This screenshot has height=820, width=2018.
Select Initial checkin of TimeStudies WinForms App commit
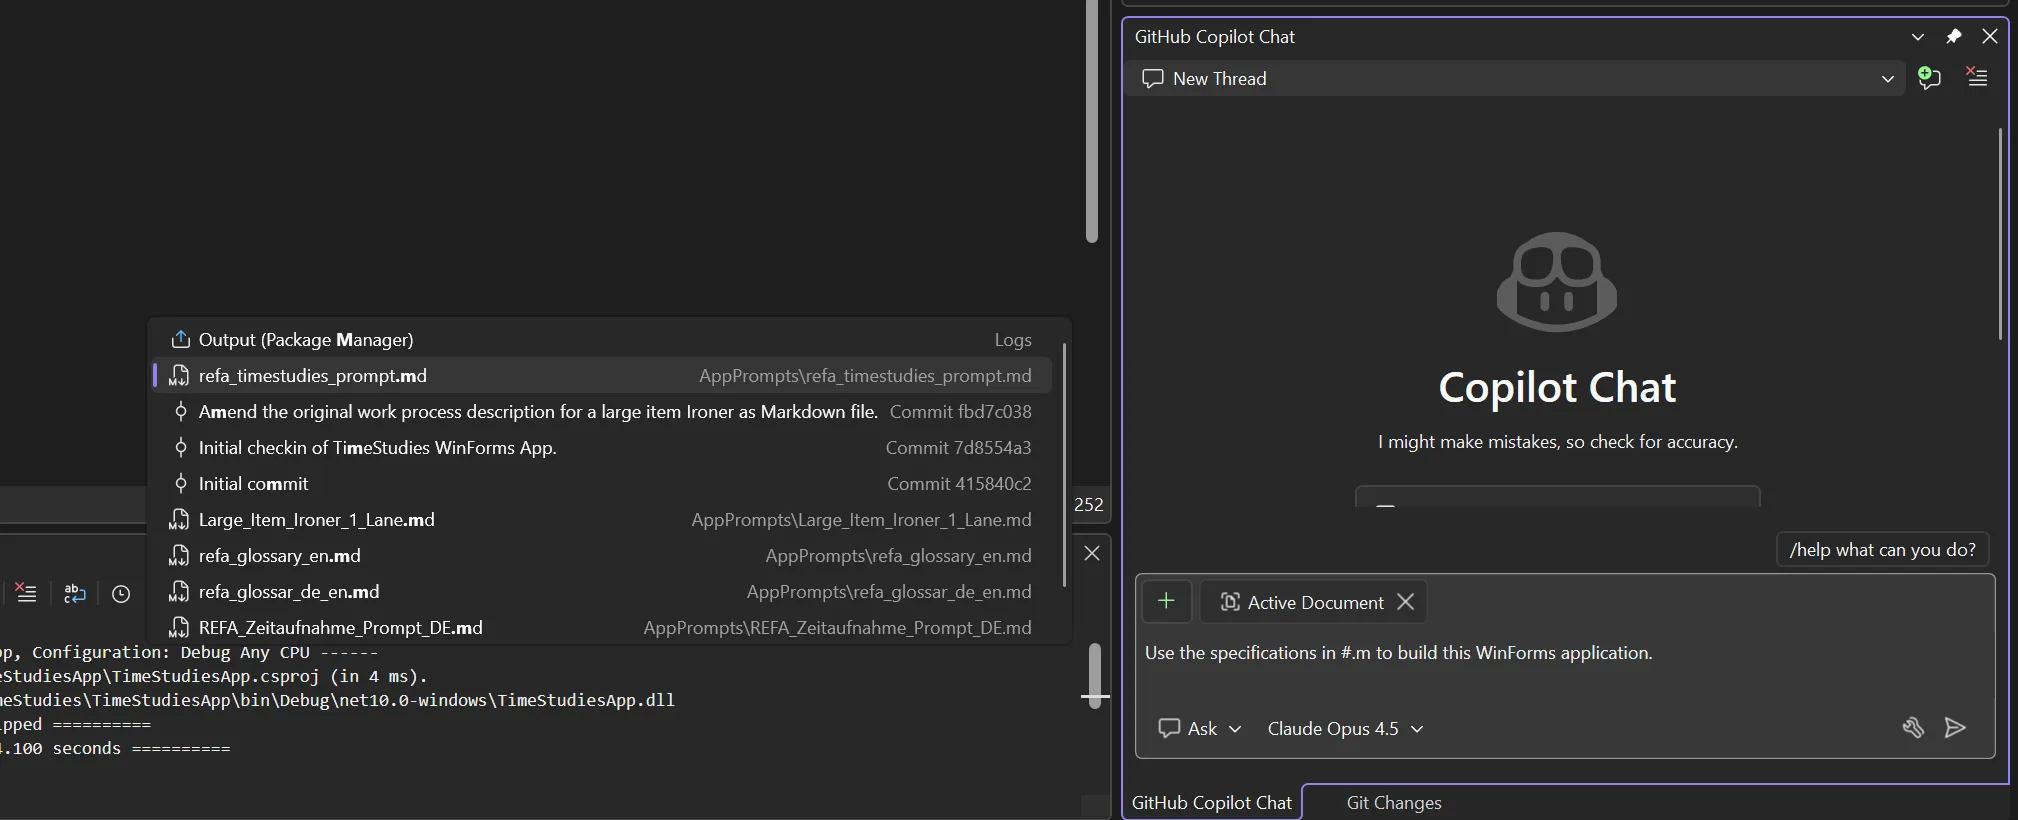coord(604,448)
